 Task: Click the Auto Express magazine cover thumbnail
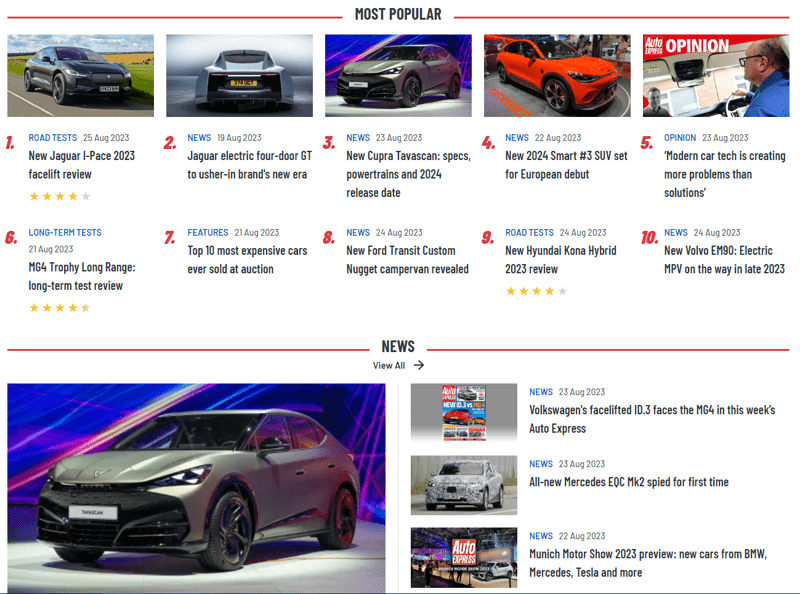tap(464, 413)
